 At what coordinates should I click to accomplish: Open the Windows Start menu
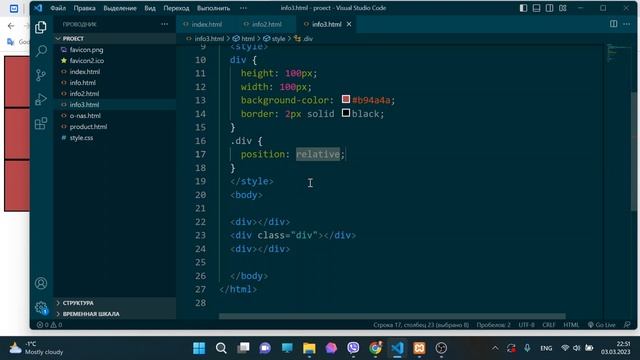[x=199, y=348]
